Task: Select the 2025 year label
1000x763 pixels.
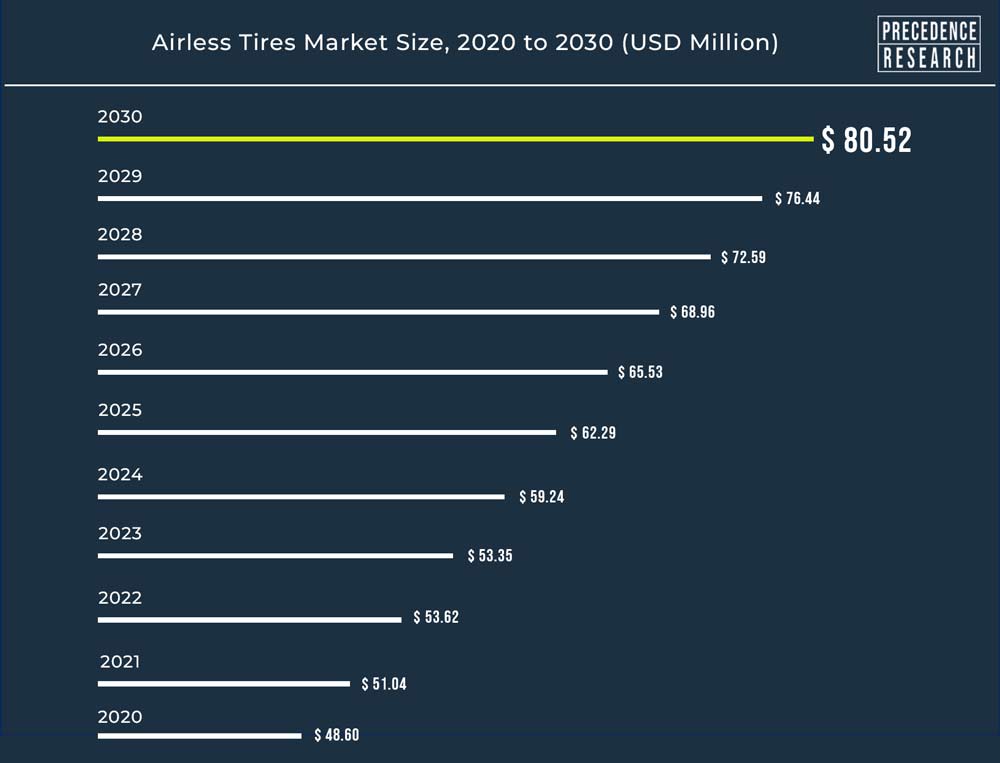Action: coord(120,410)
